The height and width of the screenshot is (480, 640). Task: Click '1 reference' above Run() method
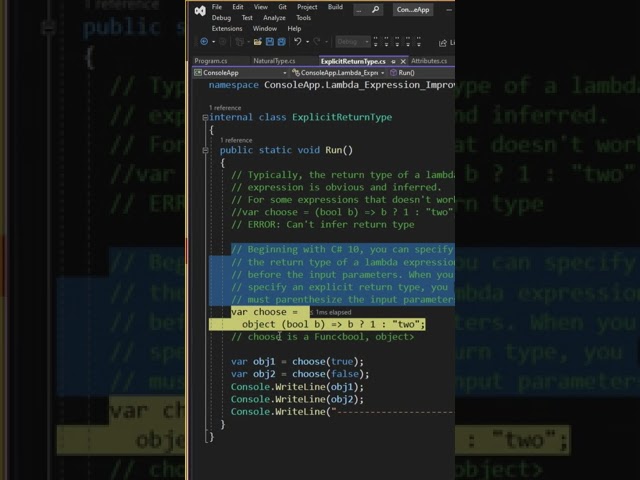(236, 140)
